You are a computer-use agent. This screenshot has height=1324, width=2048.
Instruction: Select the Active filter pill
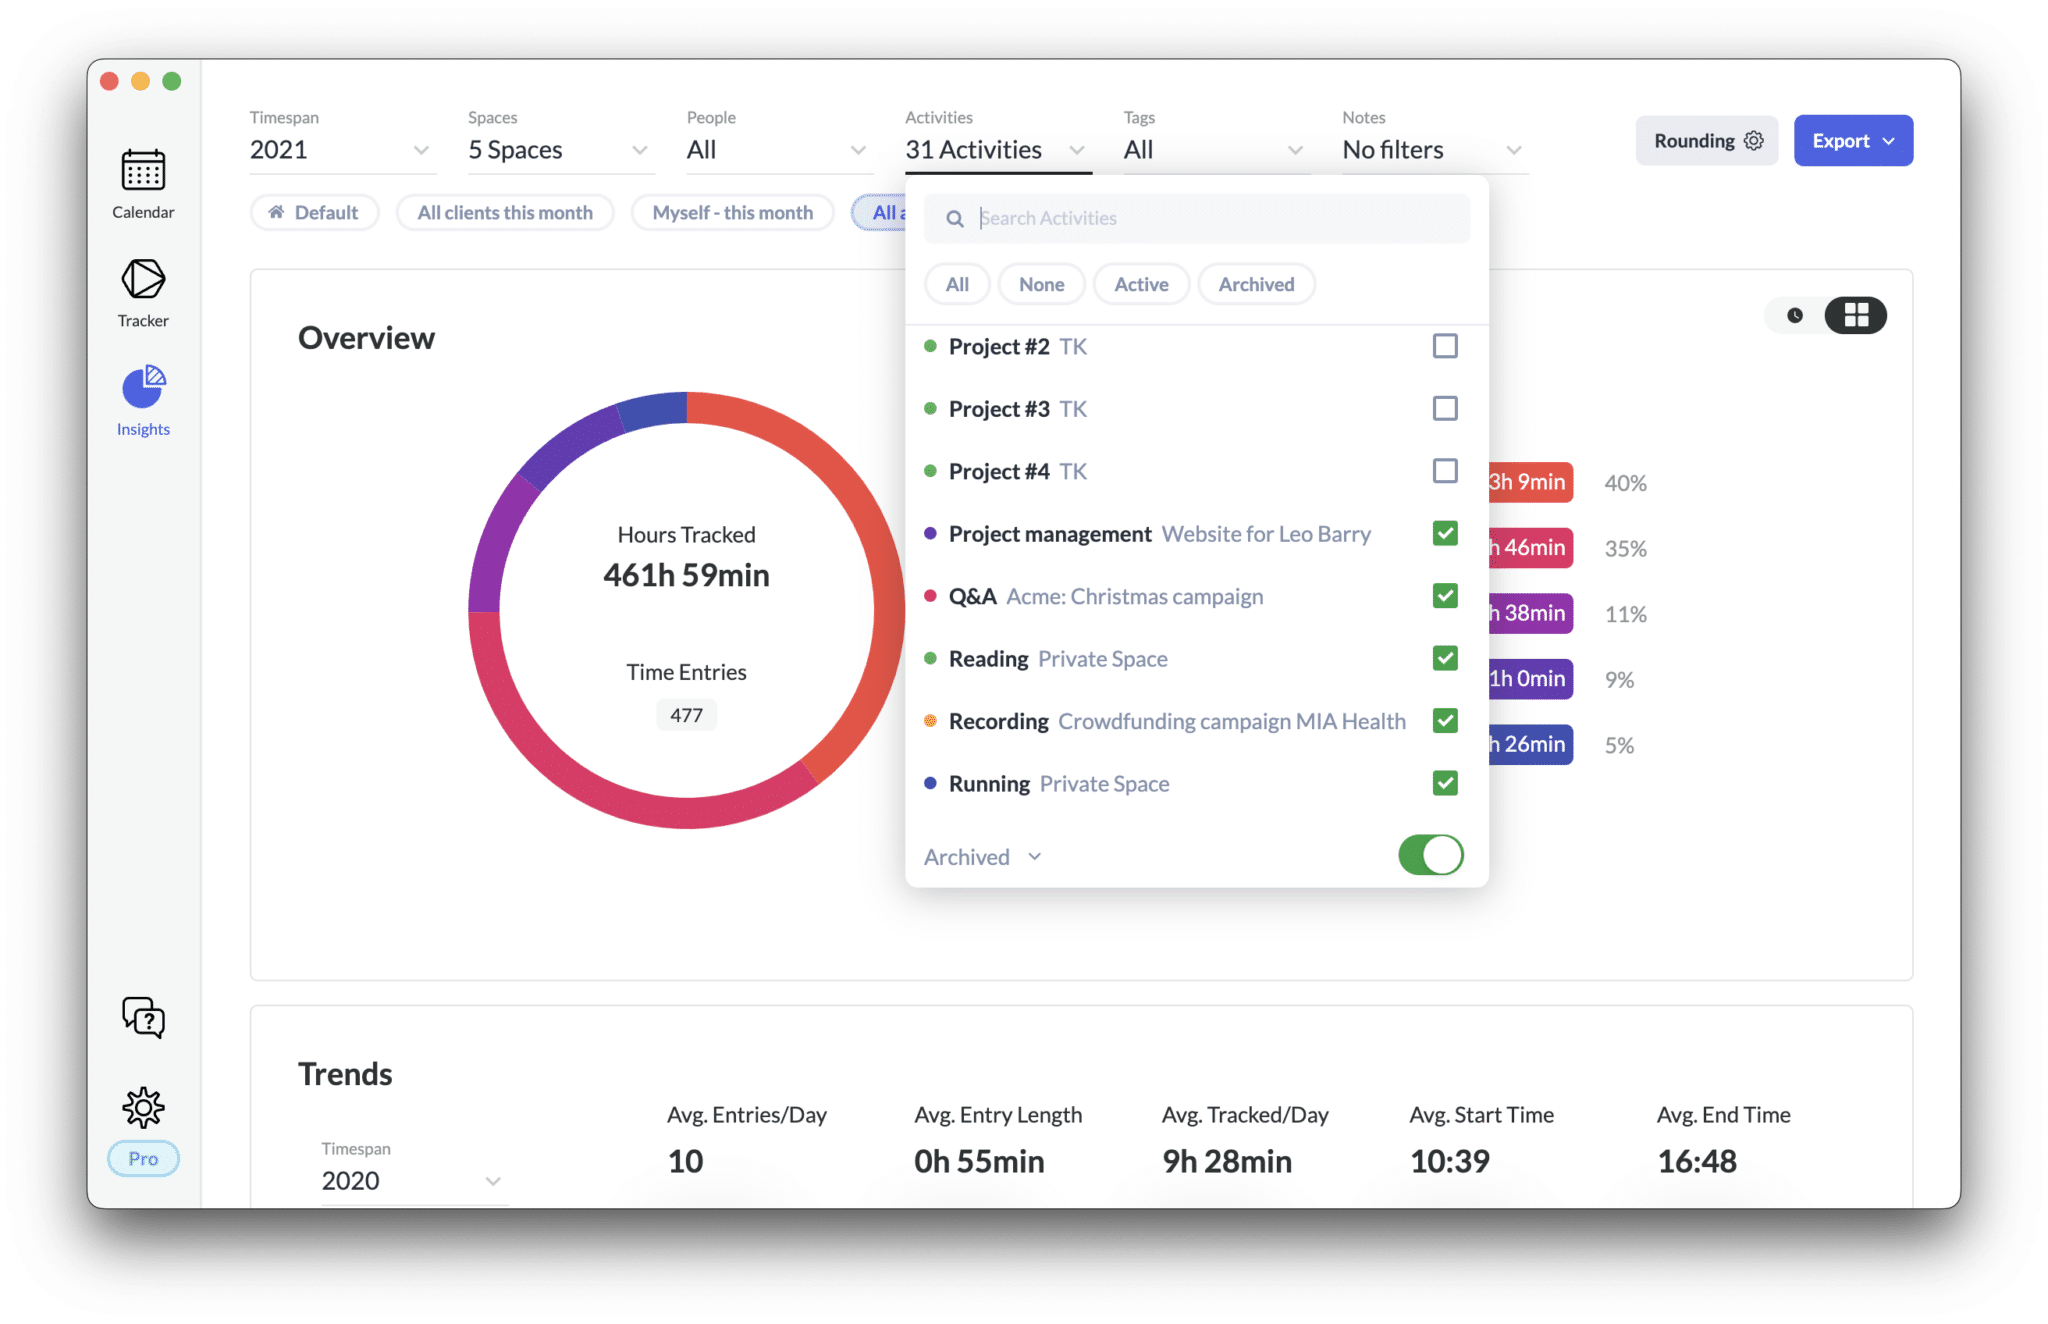(x=1141, y=284)
